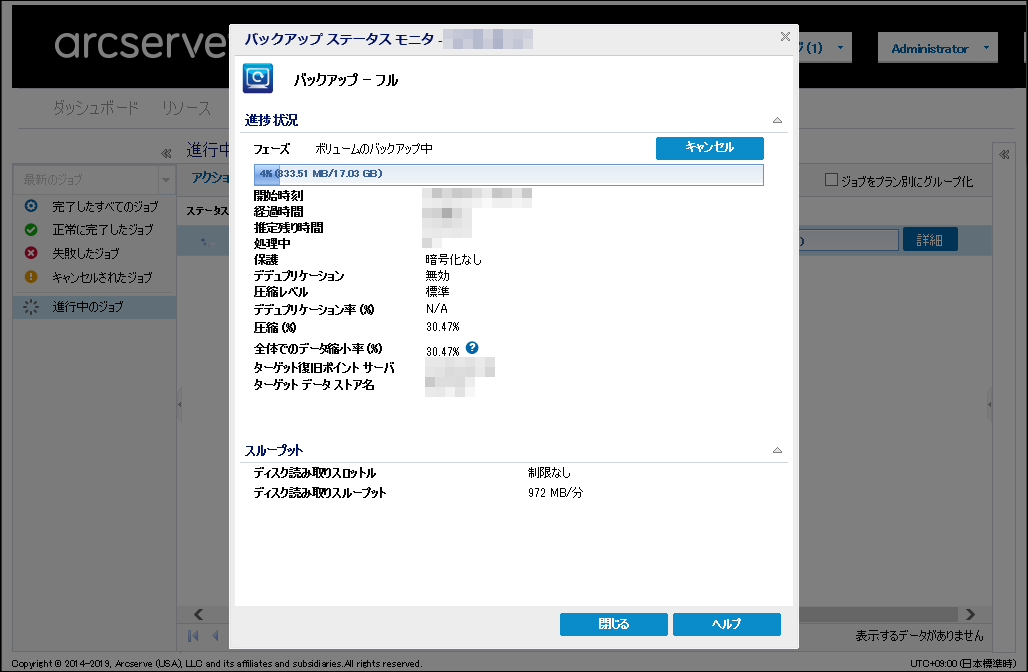Click the all completed jobs icon

click(x=31, y=206)
